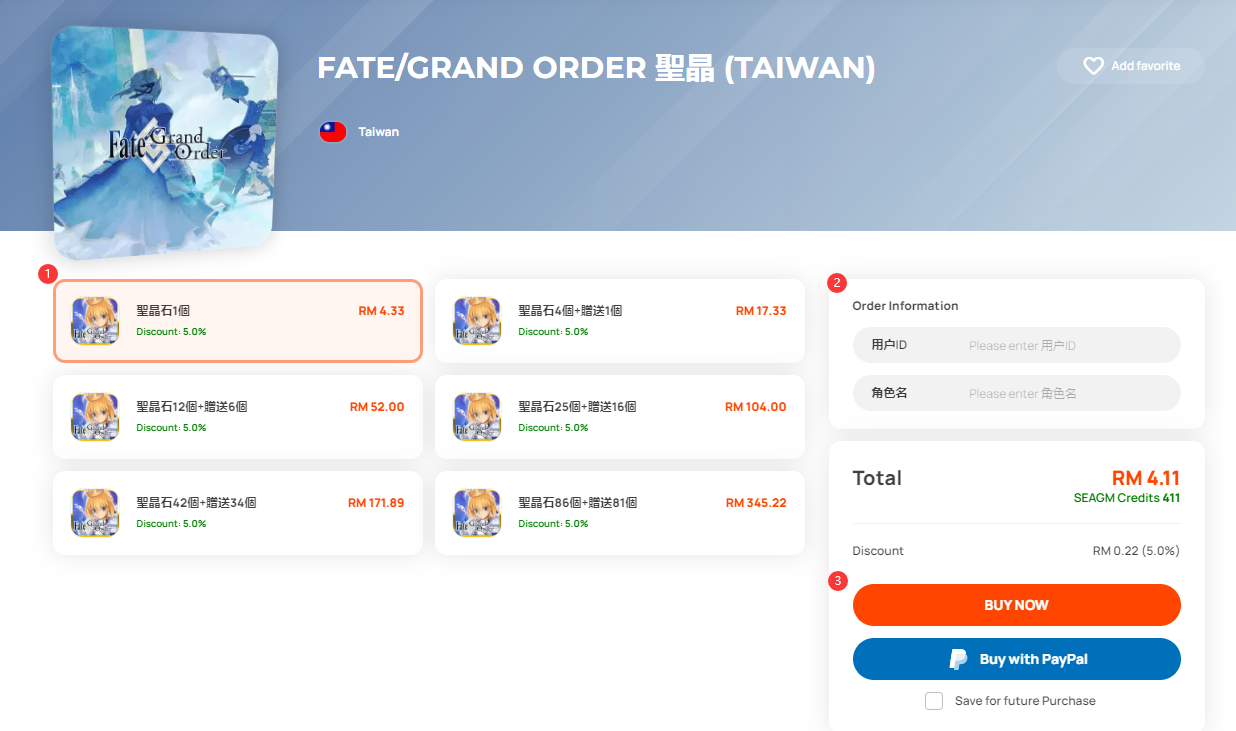Click the SEAGM Credits 411 text

click(1127, 498)
